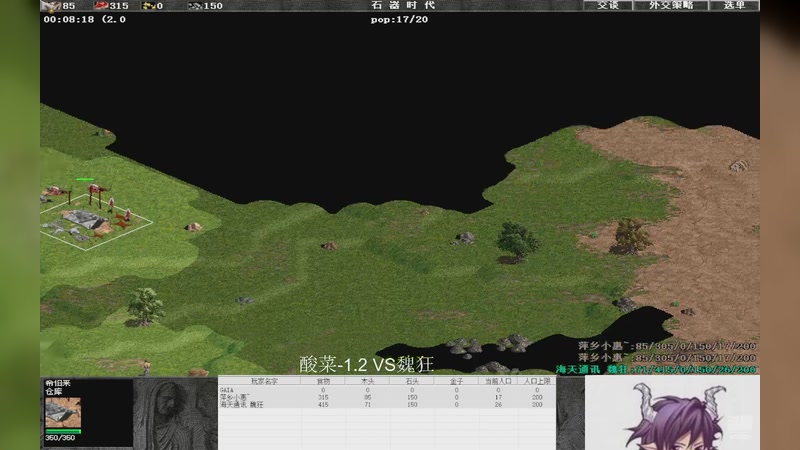800x450 pixels.
Task: Click the 木头 column header
Action: point(367,381)
